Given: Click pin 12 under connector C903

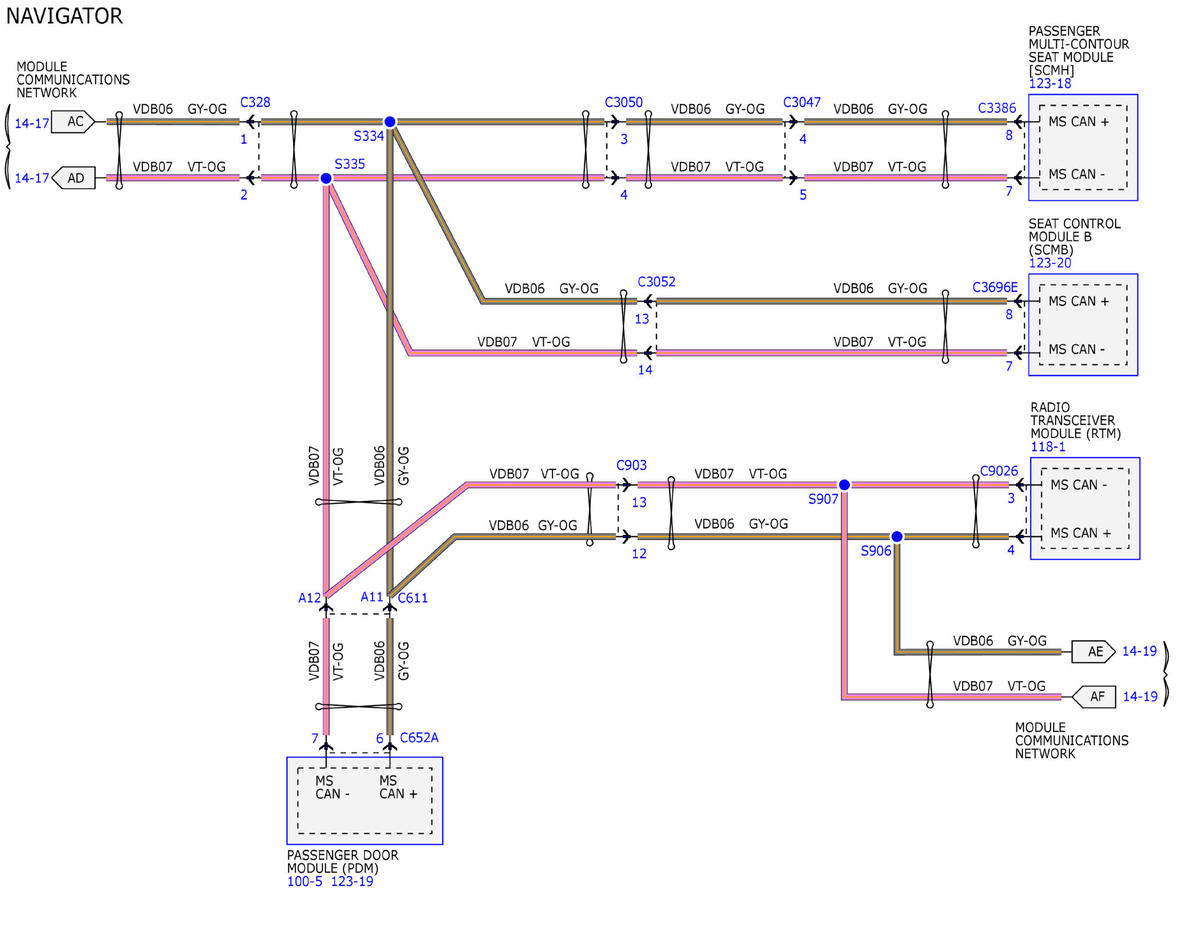Looking at the screenshot, I should (639, 554).
